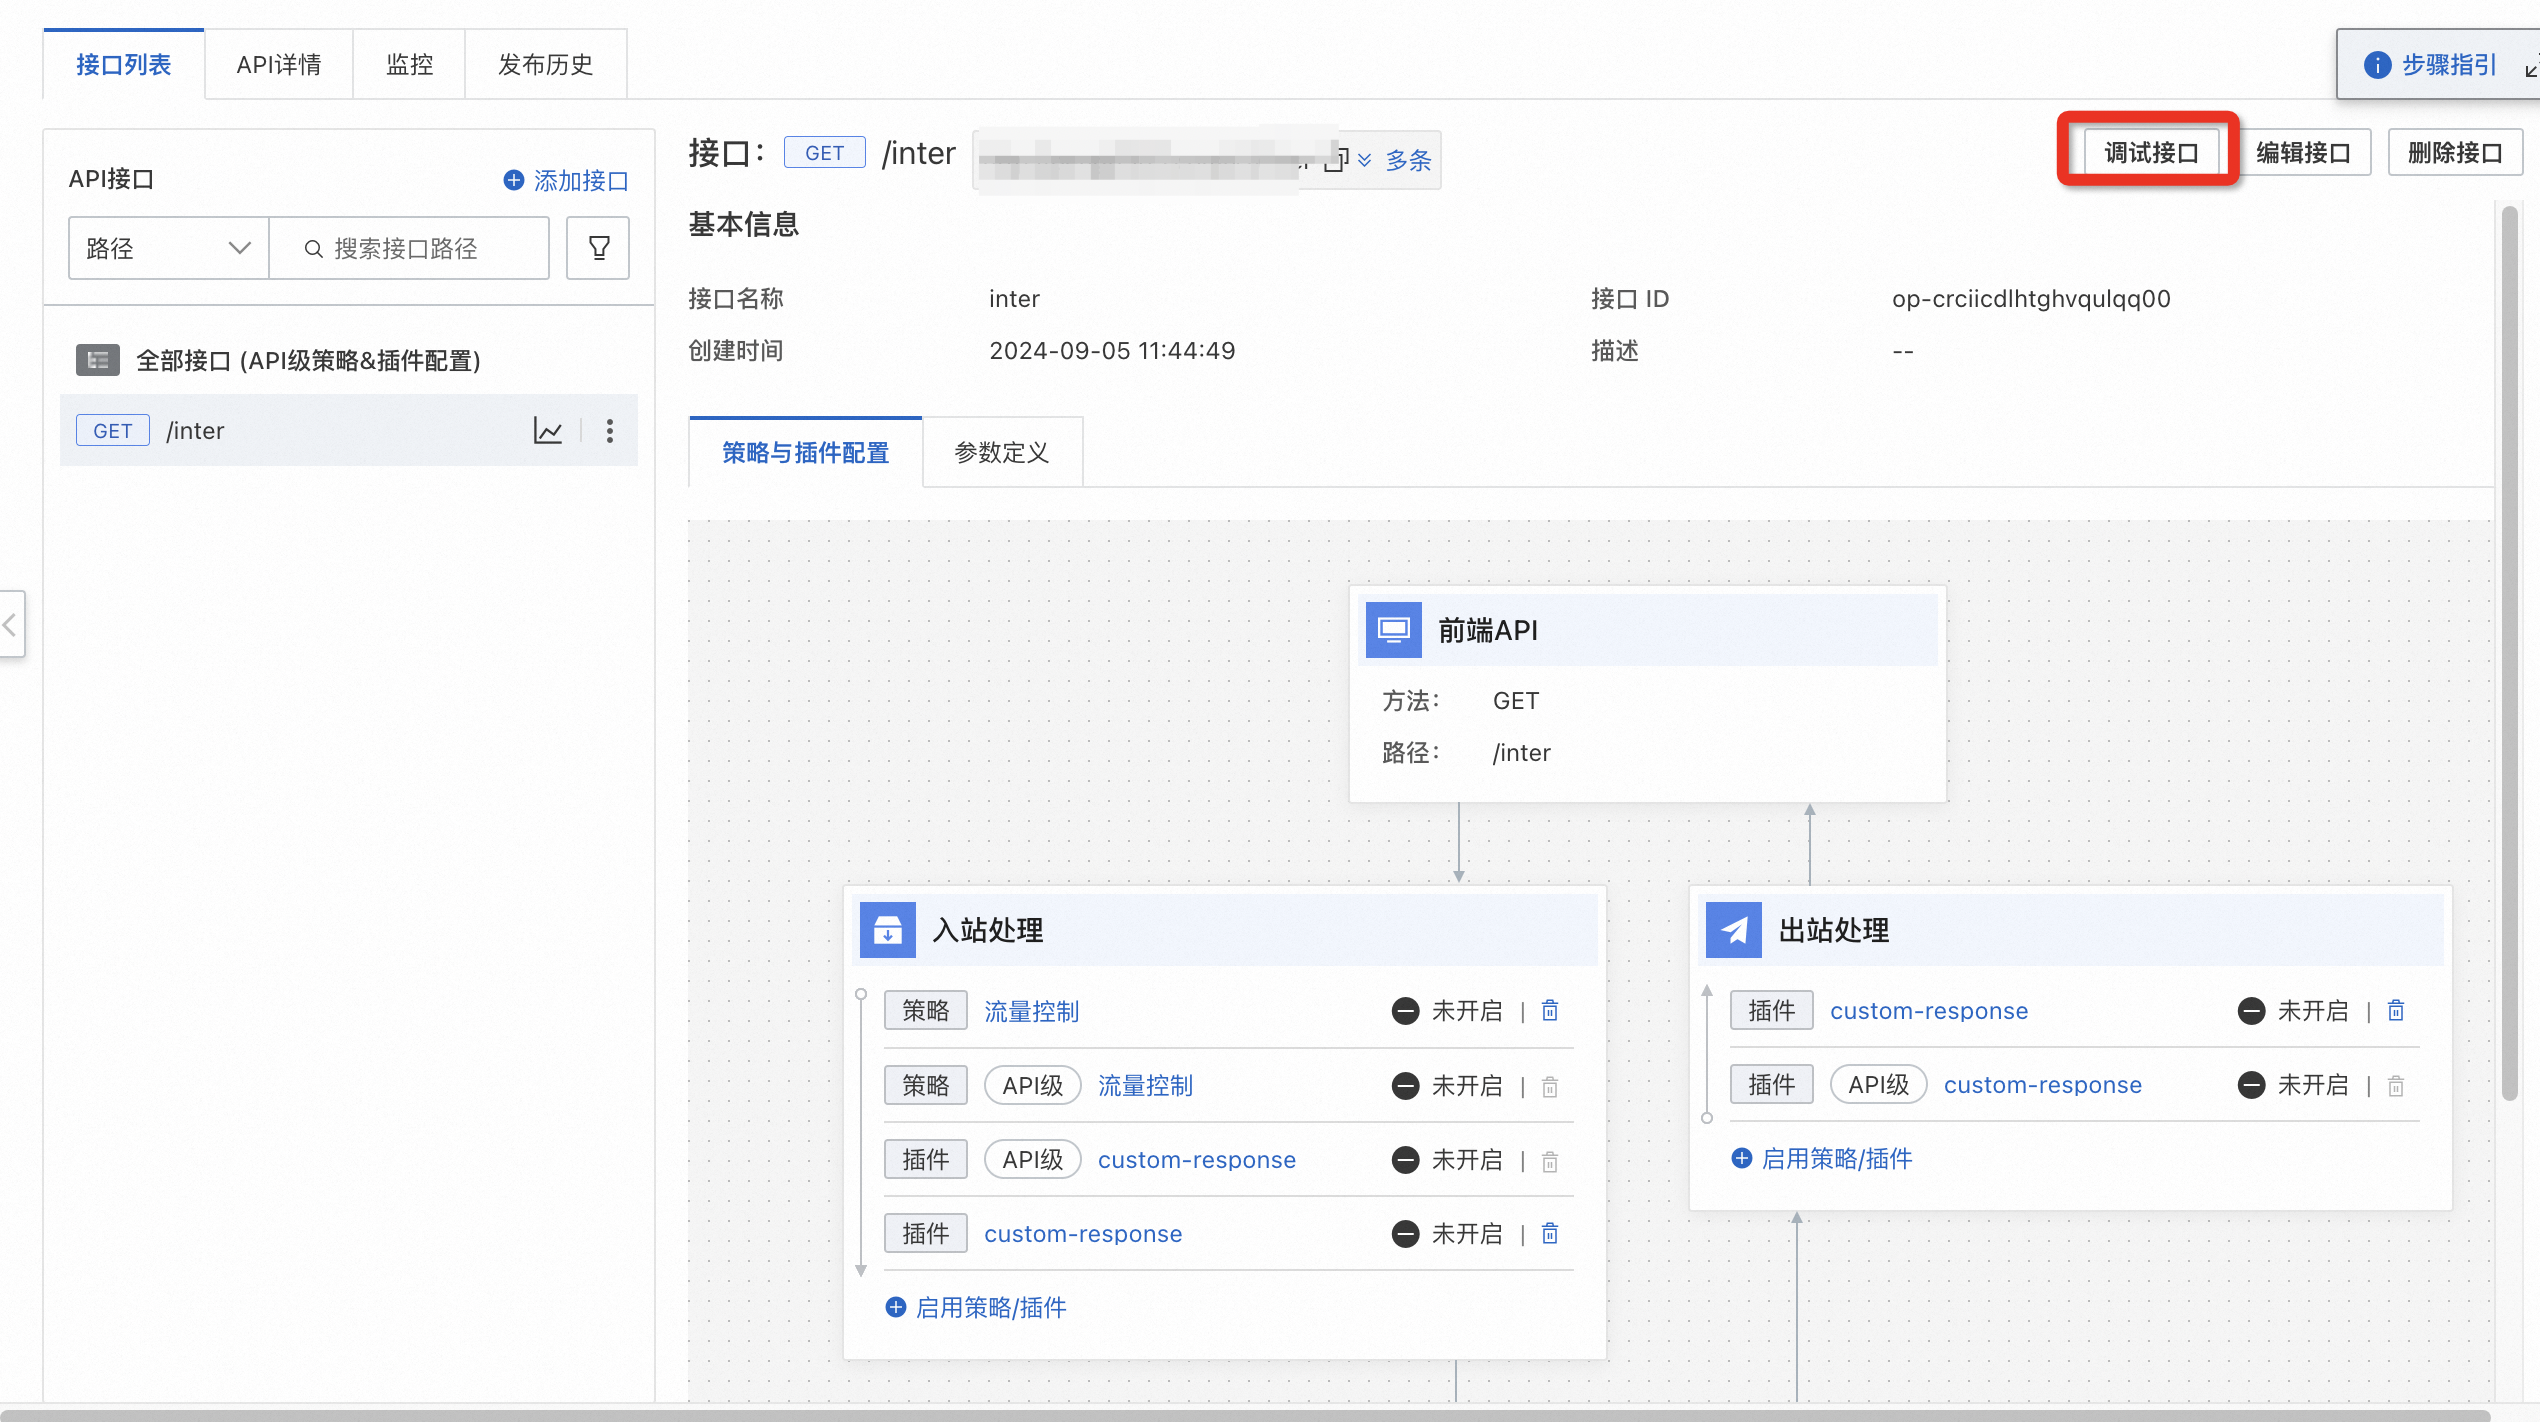Open outbound custom-response plugin link (non API级)
This screenshot has height=1422, width=2540.
click(x=1929, y=1011)
